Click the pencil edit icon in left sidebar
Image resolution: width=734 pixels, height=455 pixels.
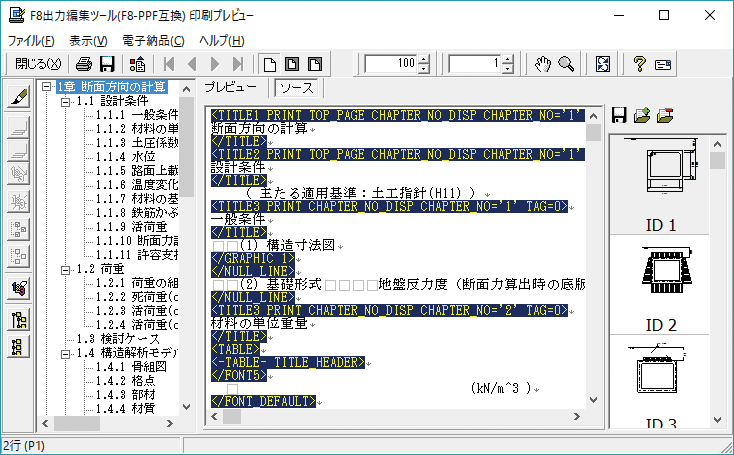(x=19, y=97)
